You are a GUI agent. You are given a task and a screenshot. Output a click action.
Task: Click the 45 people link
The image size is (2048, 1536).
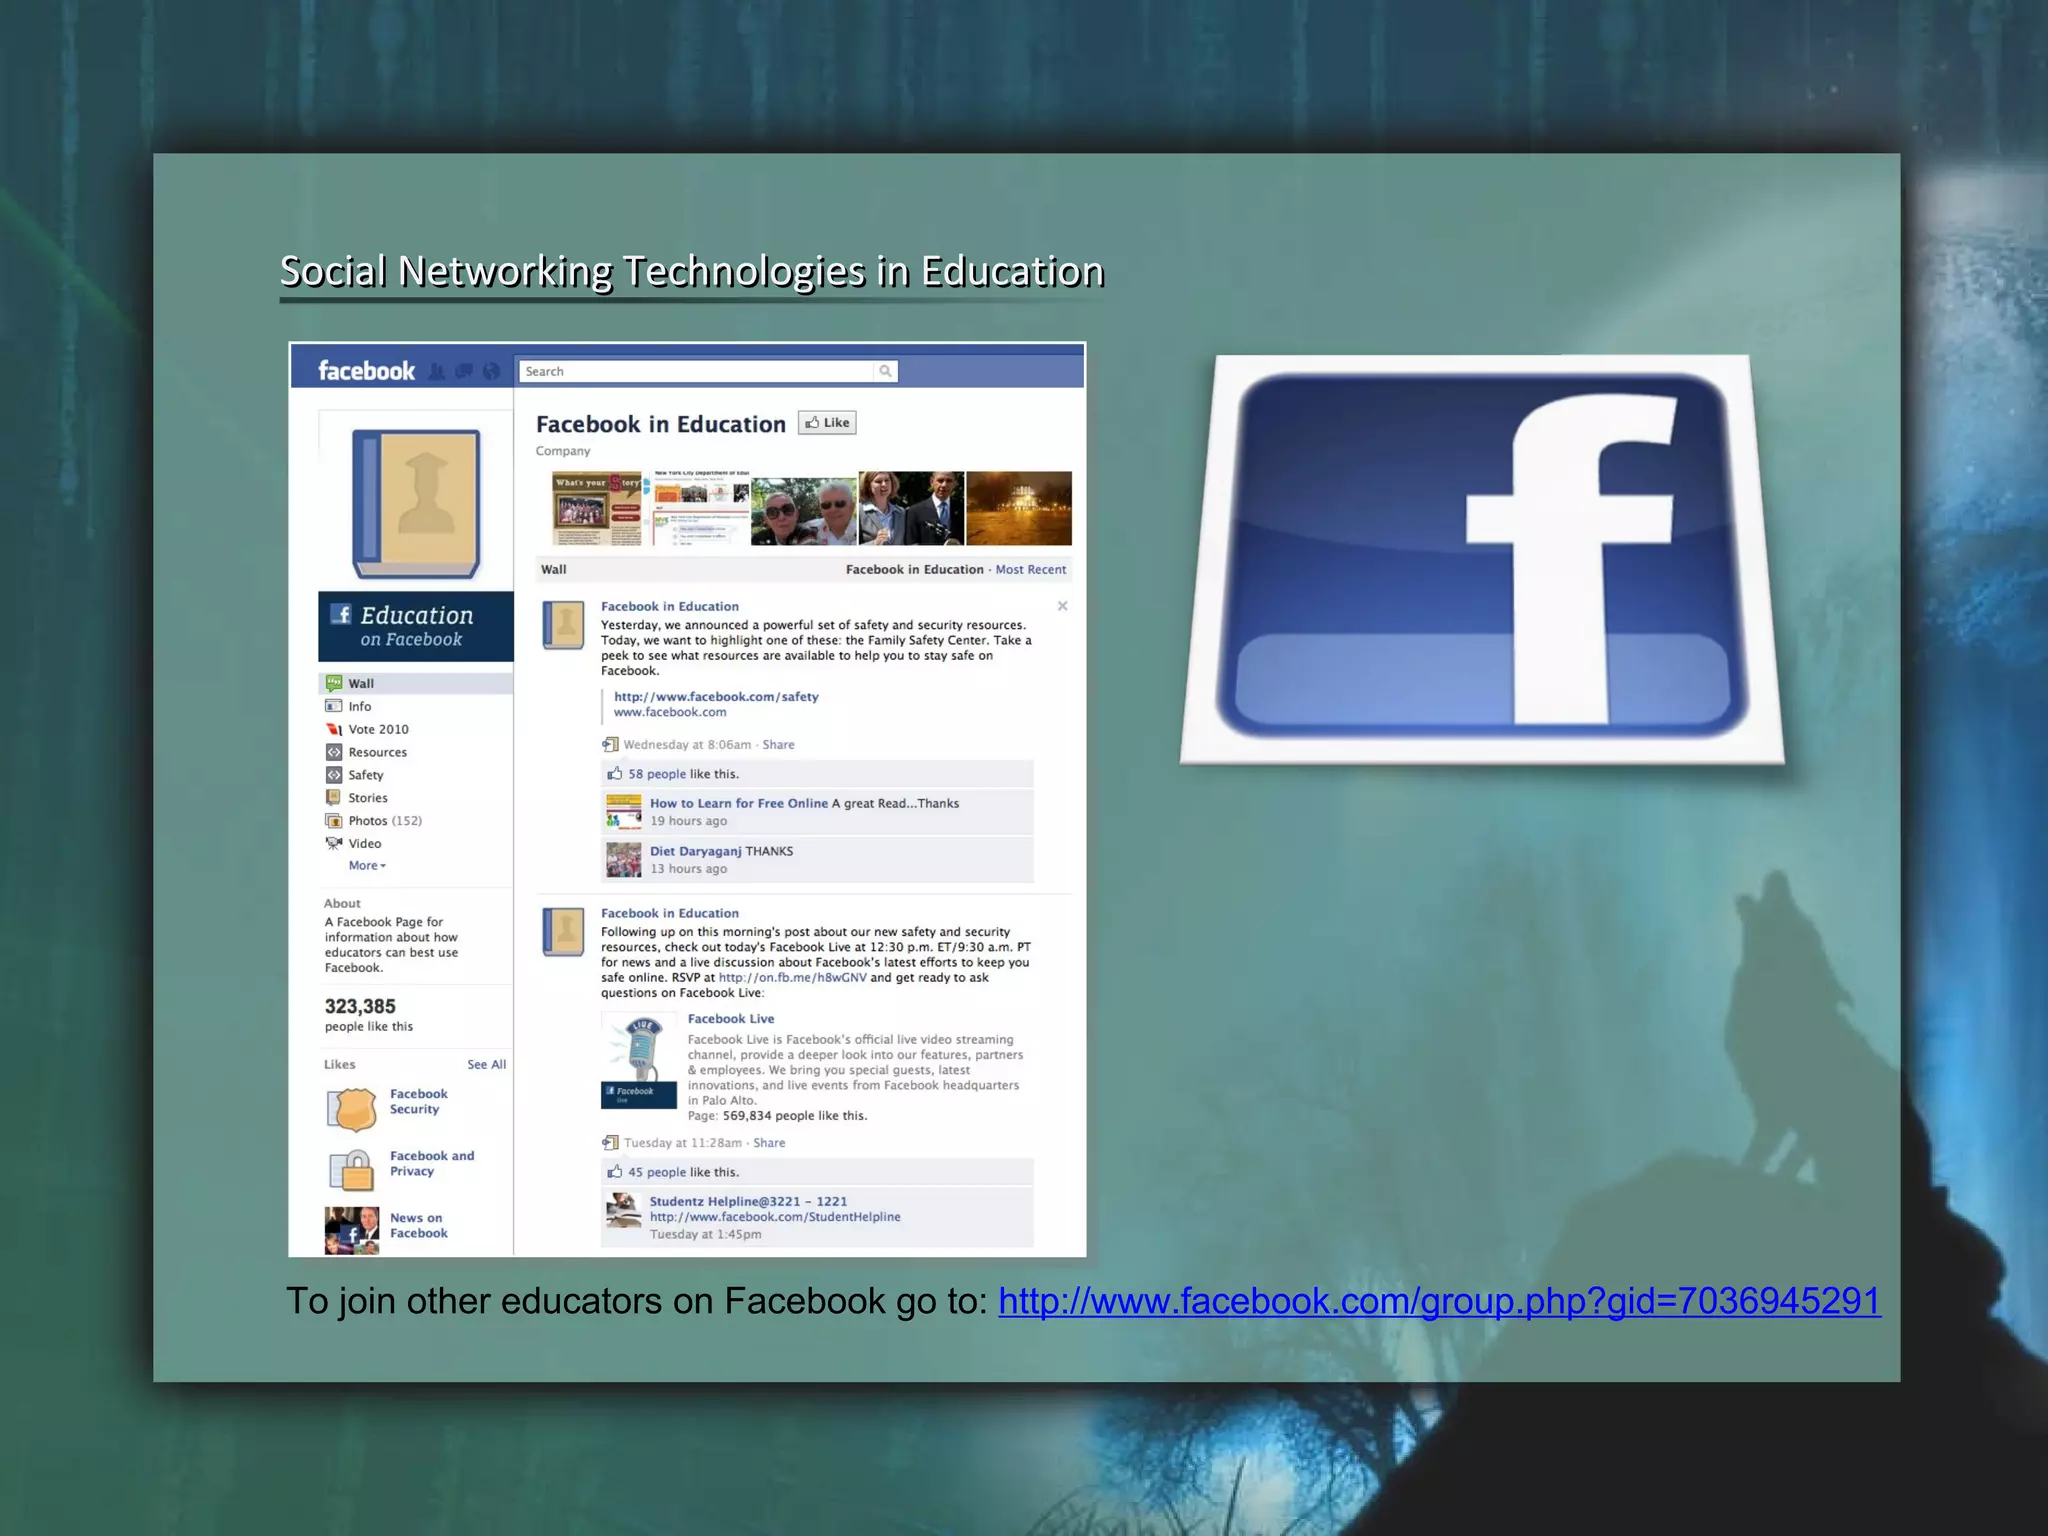pos(657,1172)
